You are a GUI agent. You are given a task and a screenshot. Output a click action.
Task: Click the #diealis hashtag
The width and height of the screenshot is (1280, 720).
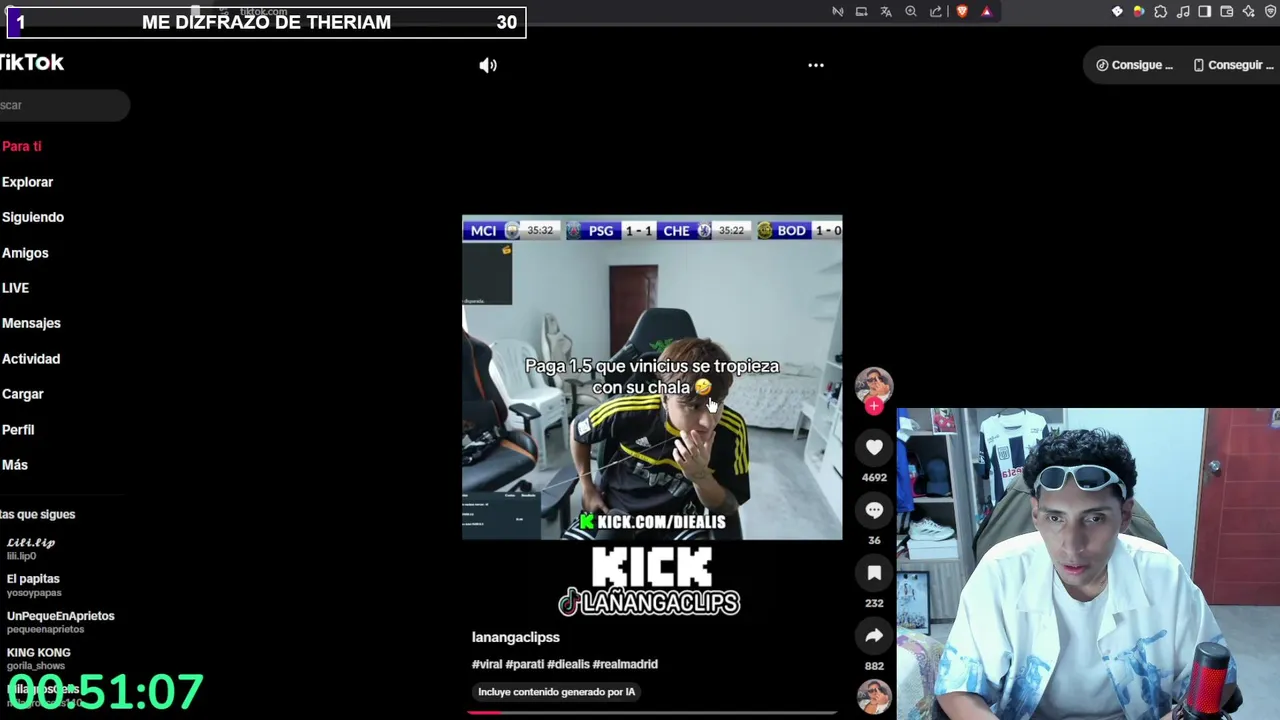click(x=568, y=664)
